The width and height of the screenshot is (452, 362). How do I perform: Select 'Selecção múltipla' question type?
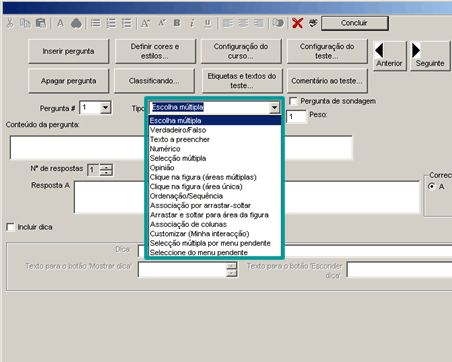coord(215,158)
